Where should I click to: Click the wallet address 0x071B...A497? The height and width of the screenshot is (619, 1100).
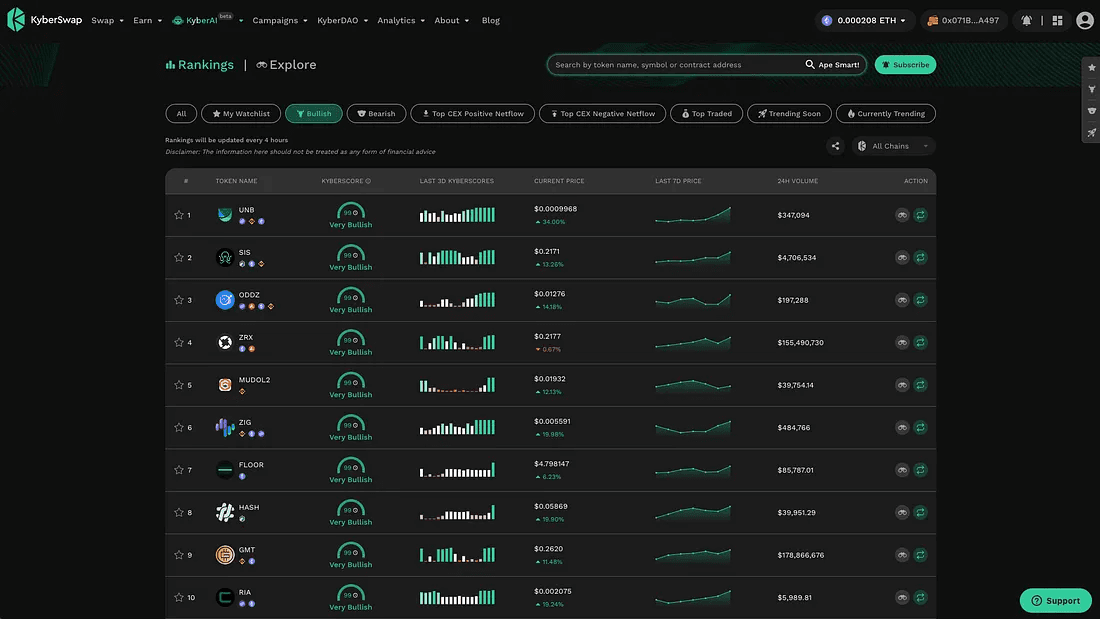(x=962, y=20)
